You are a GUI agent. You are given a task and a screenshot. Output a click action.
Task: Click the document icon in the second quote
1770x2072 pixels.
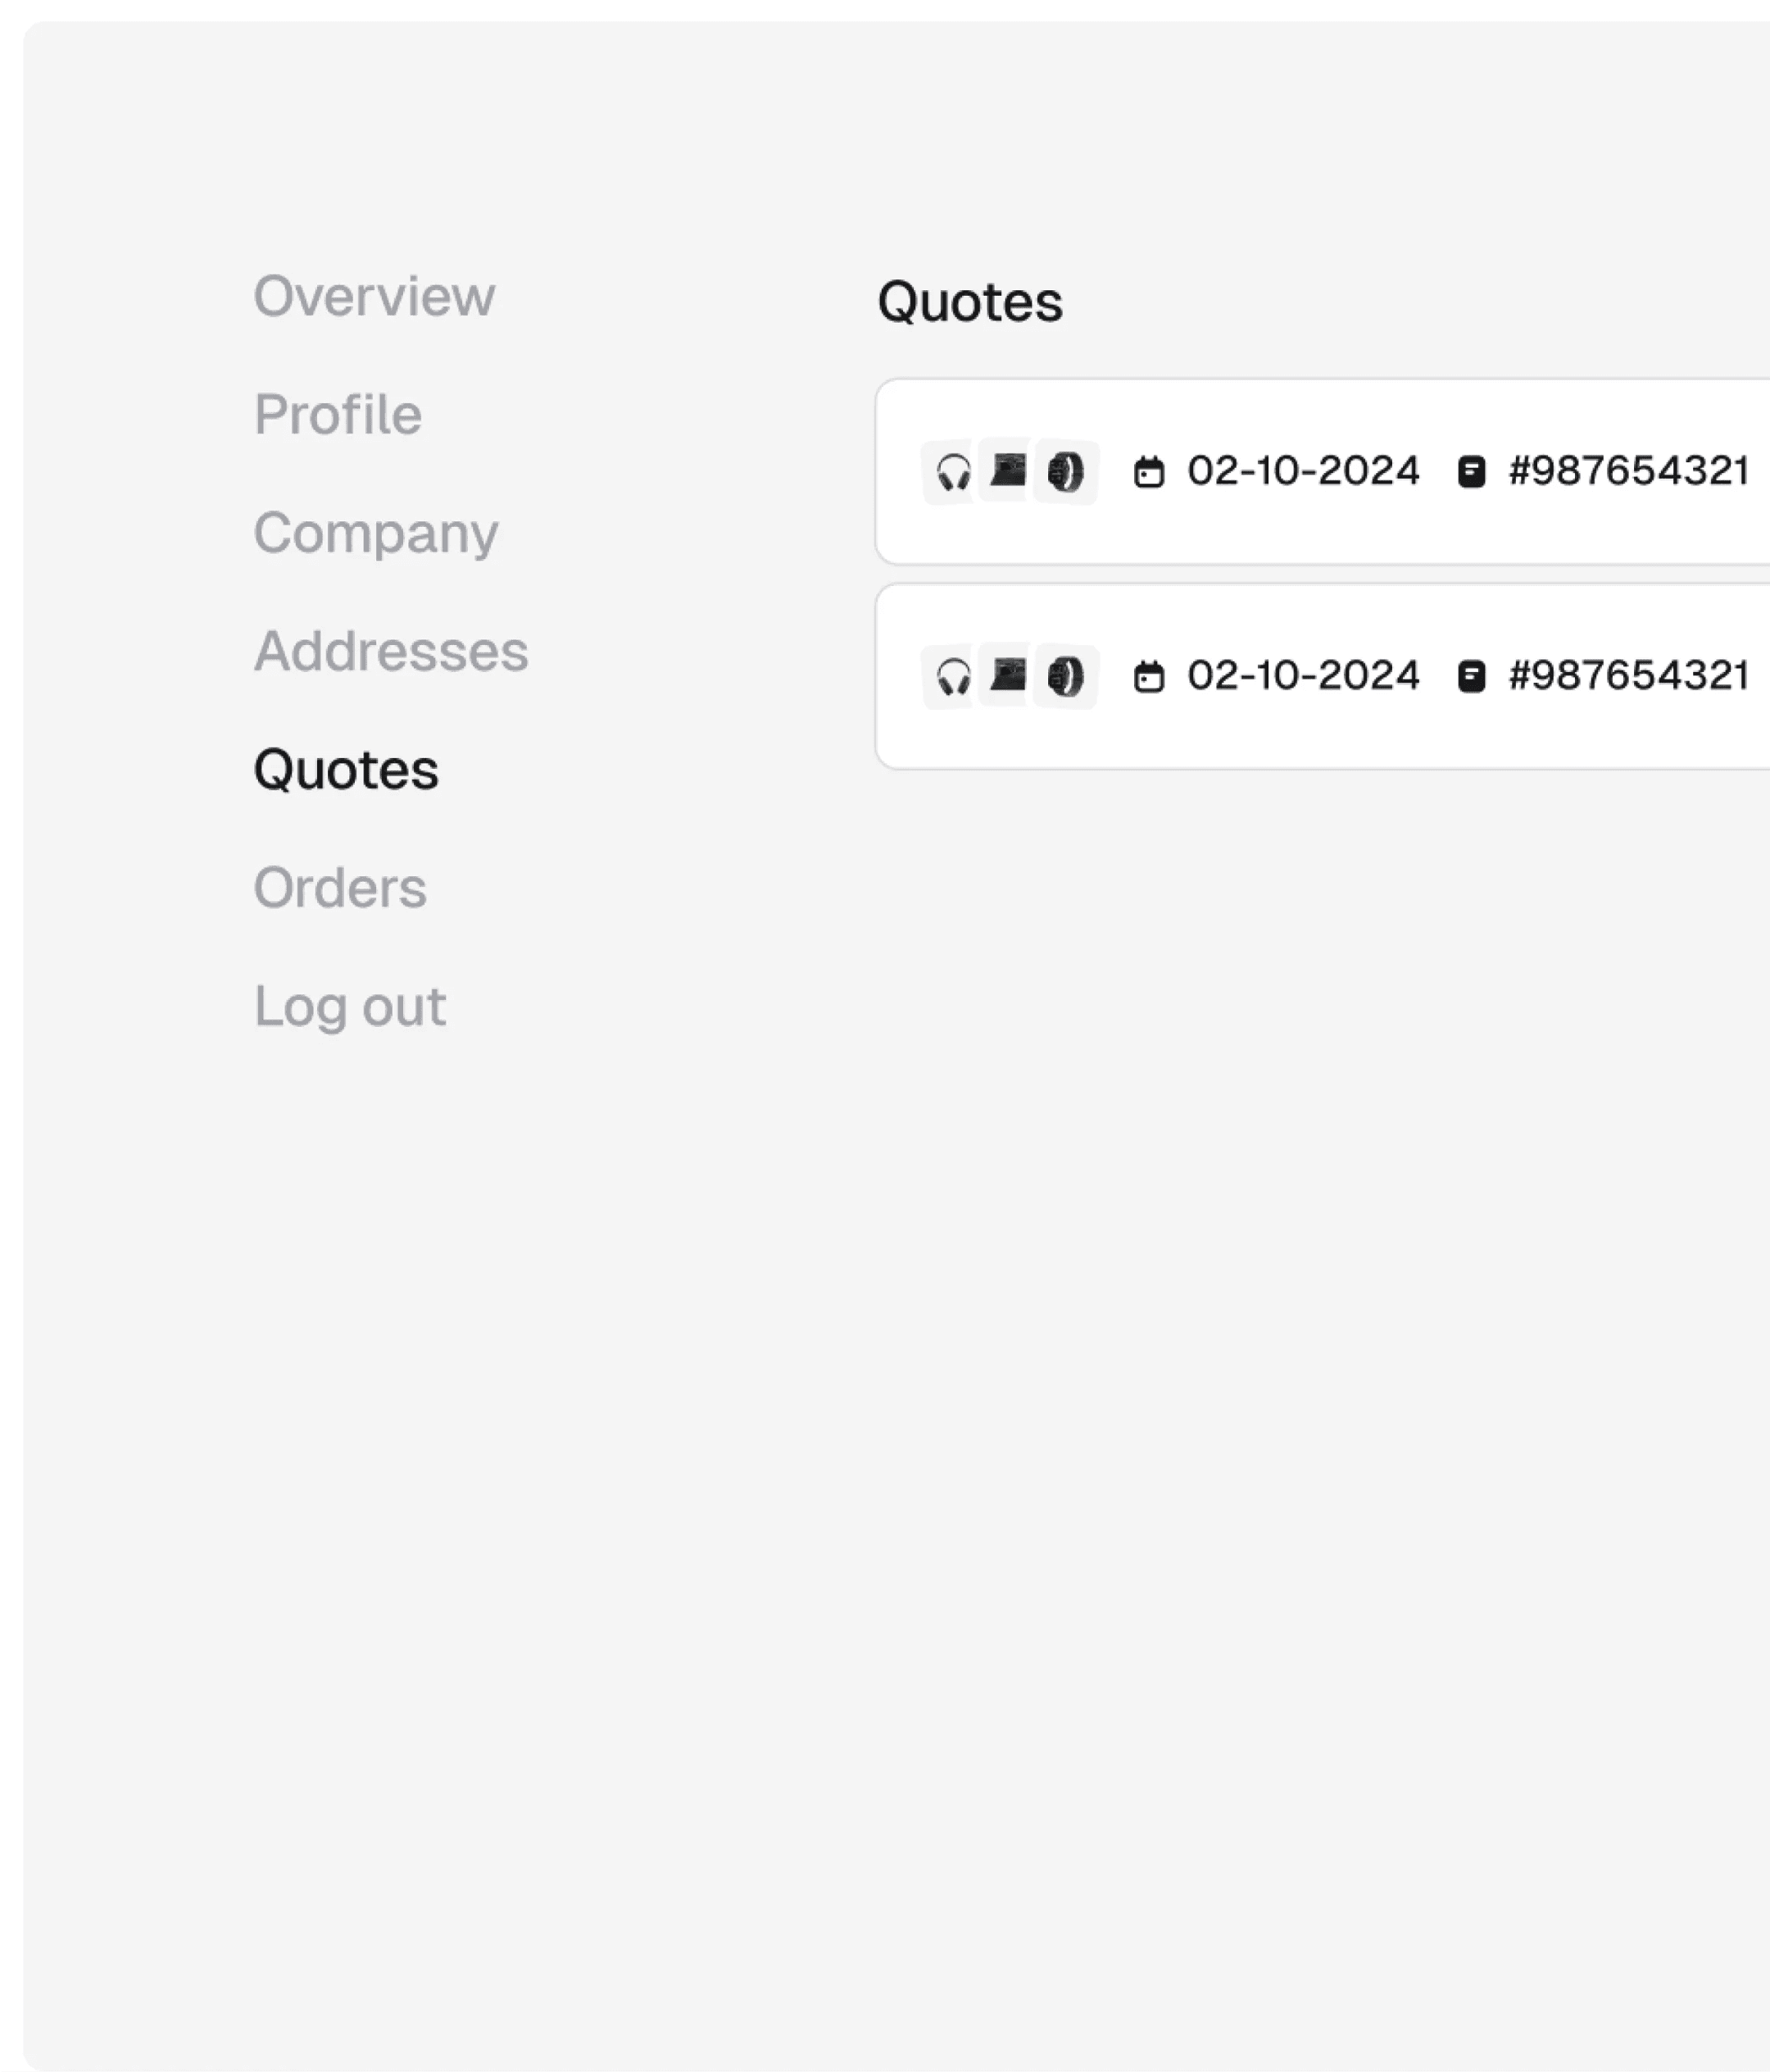tap(1471, 676)
